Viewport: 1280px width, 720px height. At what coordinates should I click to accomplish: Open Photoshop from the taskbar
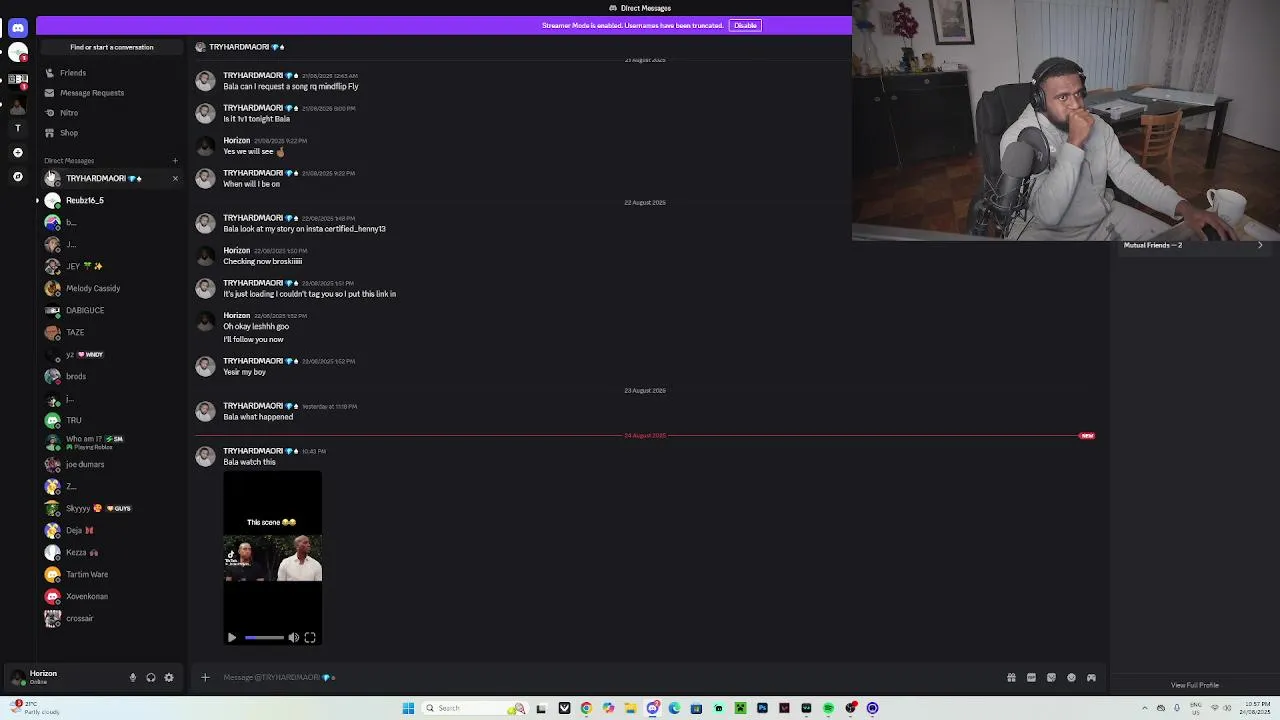762,709
